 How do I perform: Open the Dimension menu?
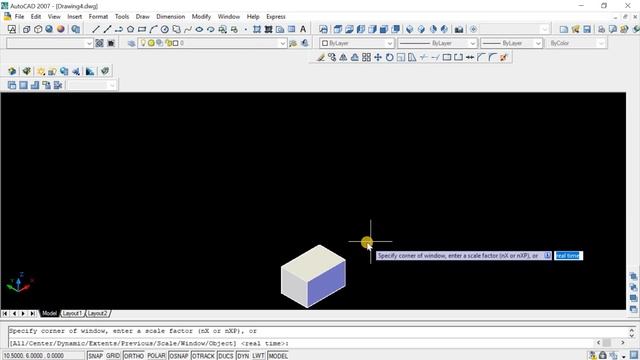pos(171,17)
